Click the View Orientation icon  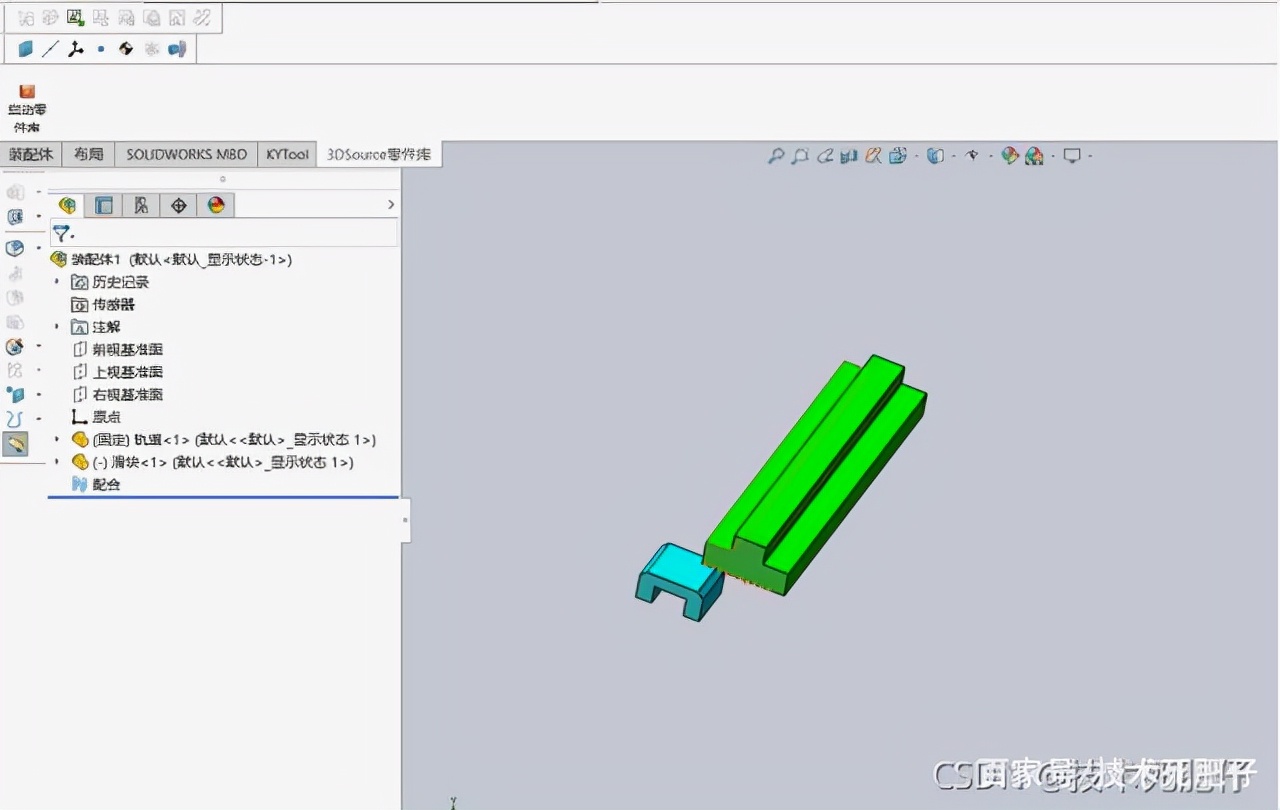tap(897, 156)
